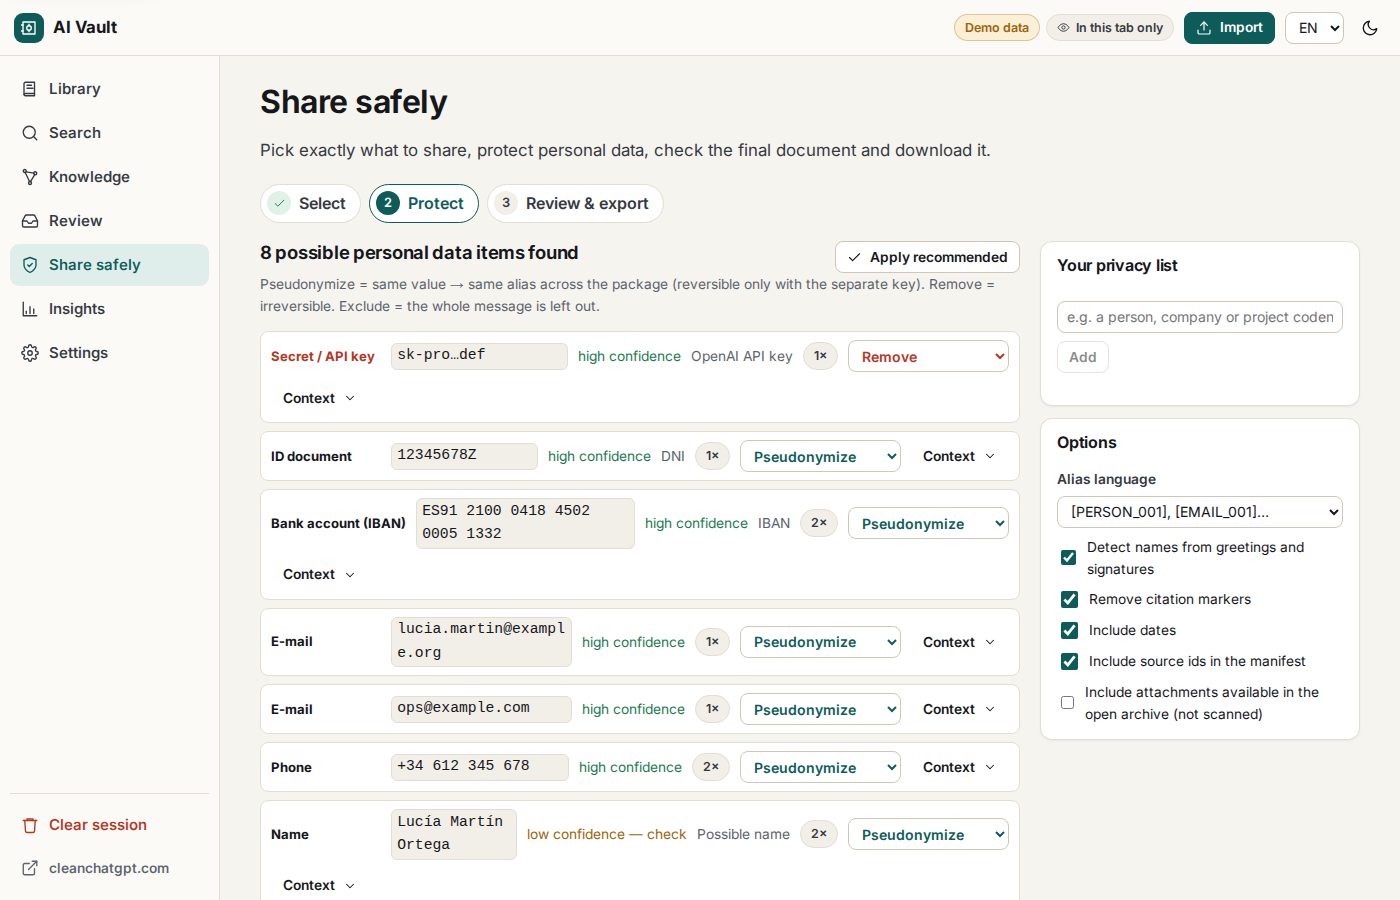This screenshot has width=1400, height=900.
Task: Expand Context for ops@example.com row
Action: [x=959, y=710]
